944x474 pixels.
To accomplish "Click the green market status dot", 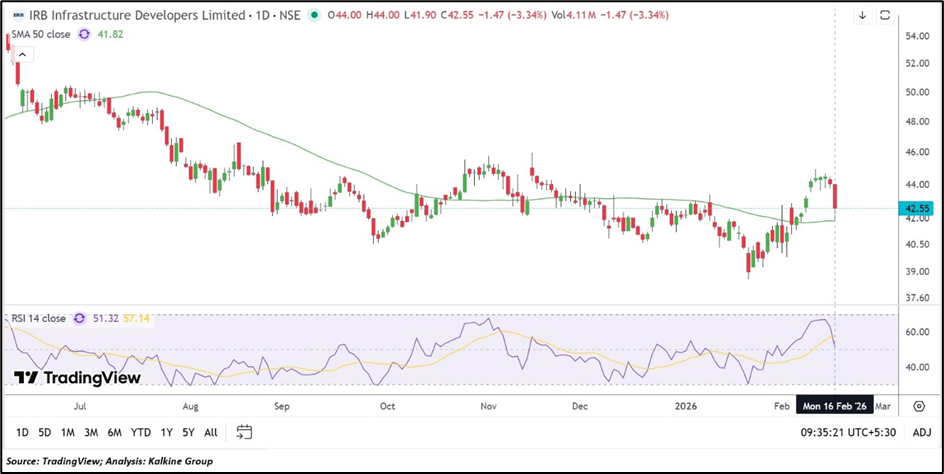I will (x=316, y=16).
